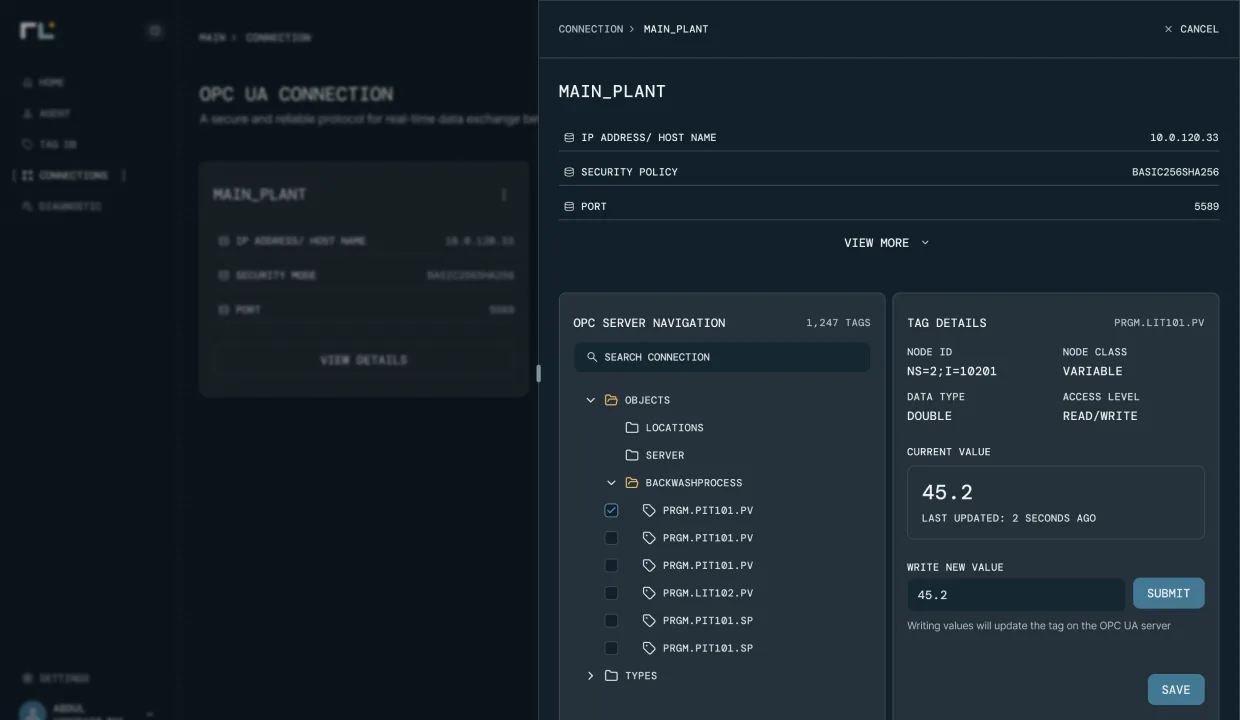Click the MAIN_PLANT panel title
Viewport: 1240px width, 720px height.
click(612, 92)
